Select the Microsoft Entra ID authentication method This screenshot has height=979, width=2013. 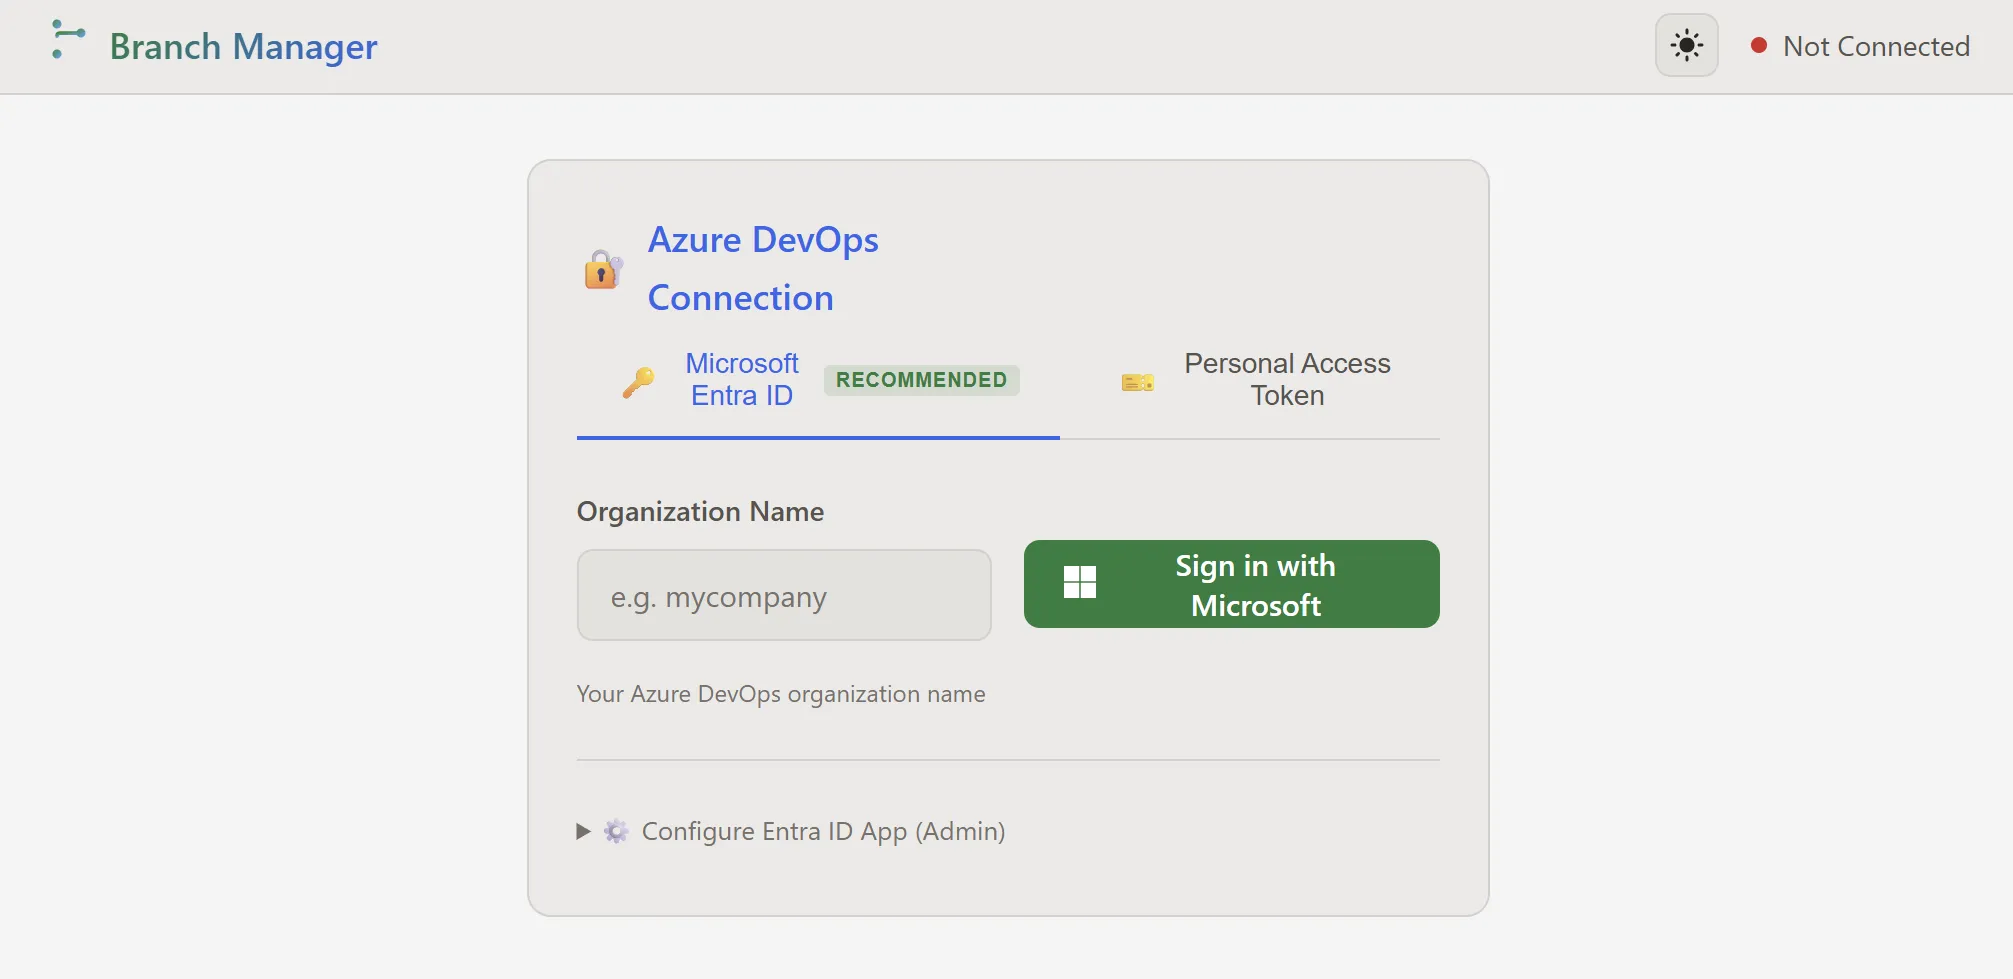coord(741,380)
